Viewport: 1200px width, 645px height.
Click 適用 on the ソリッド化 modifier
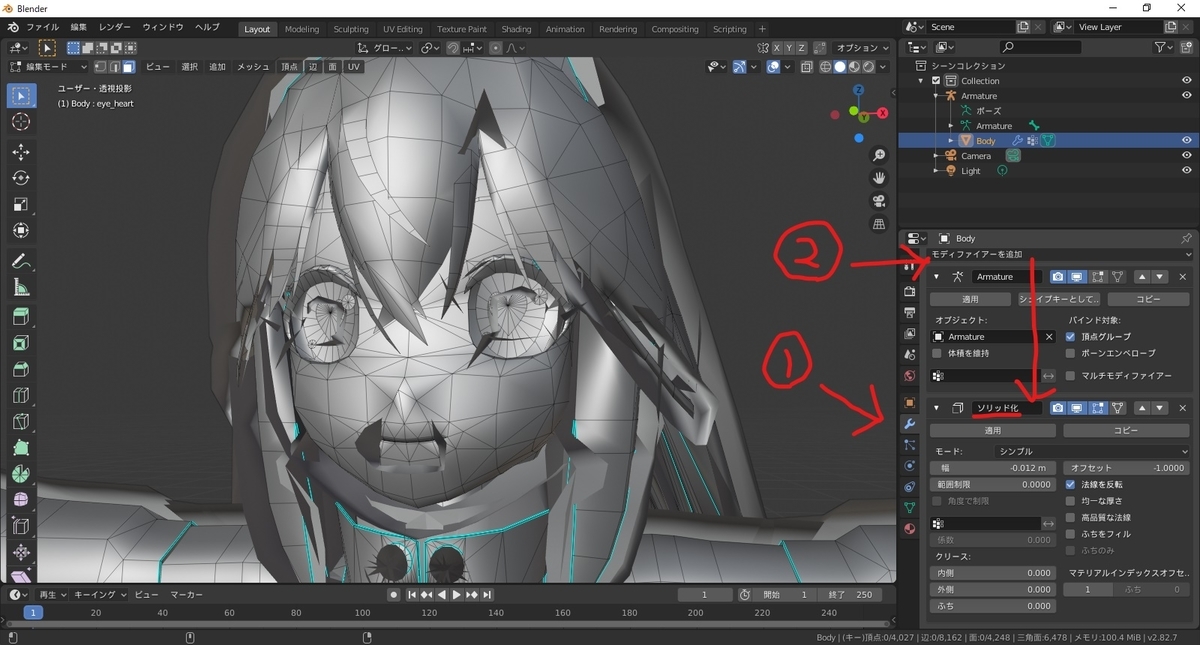tap(993, 430)
